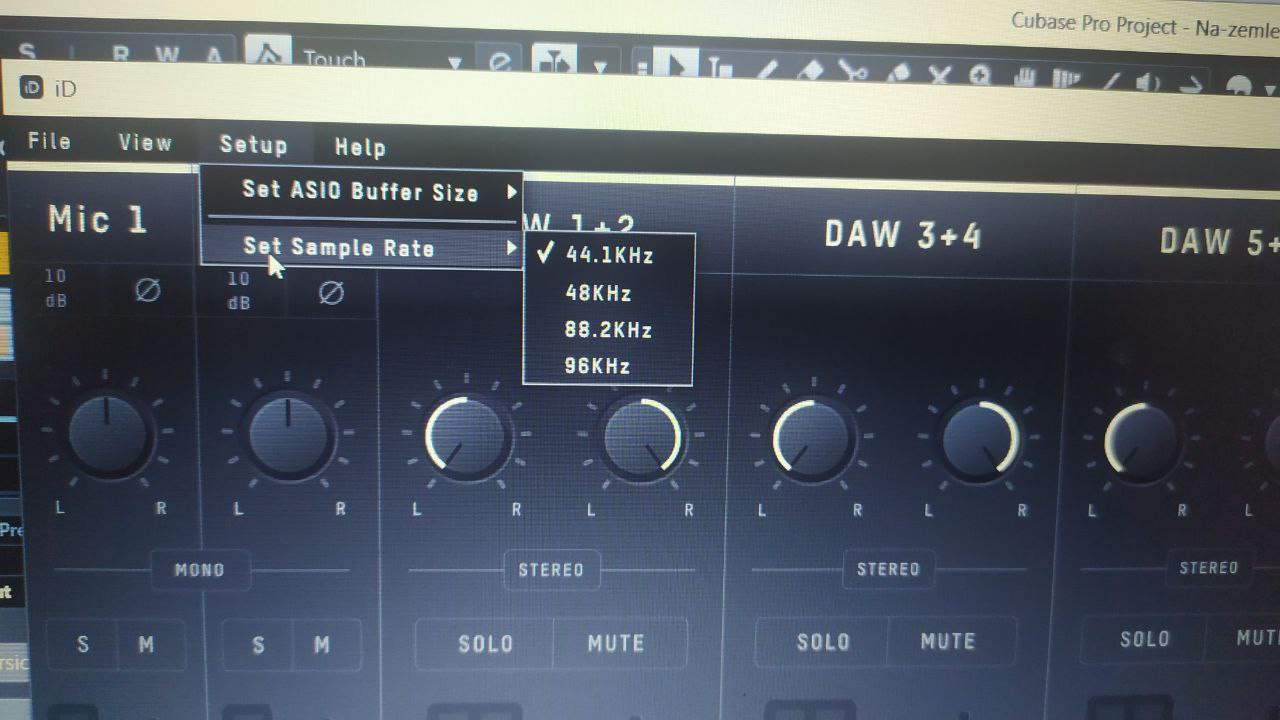Select the checked 44.1KHz sample rate
The width and height of the screenshot is (1280, 720).
click(608, 255)
